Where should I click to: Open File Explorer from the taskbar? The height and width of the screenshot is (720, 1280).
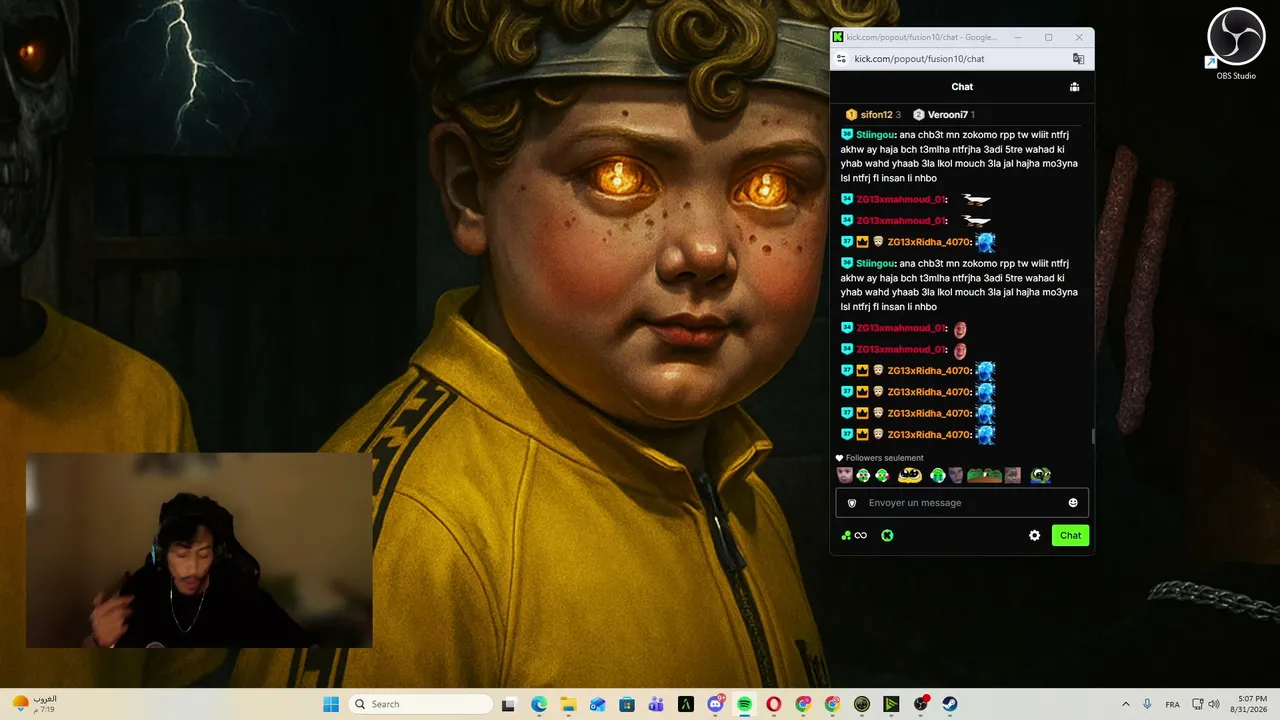click(568, 704)
